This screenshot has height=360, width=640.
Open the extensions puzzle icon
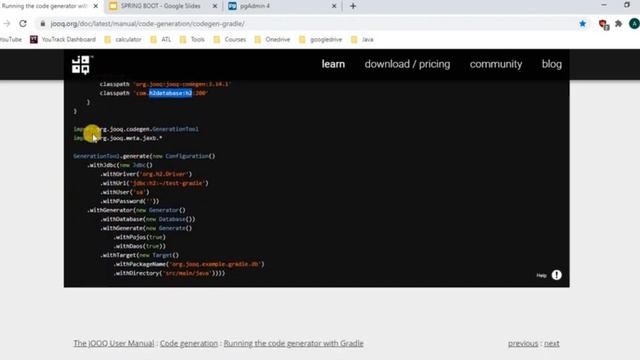tap(619, 24)
